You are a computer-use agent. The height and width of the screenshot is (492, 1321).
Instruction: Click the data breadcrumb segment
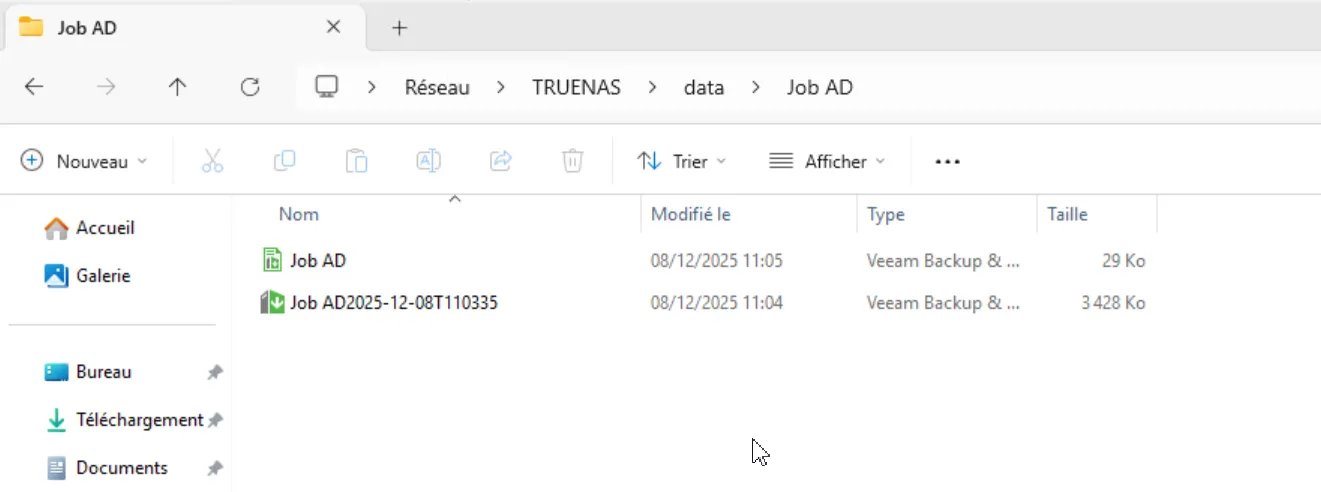click(703, 87)
